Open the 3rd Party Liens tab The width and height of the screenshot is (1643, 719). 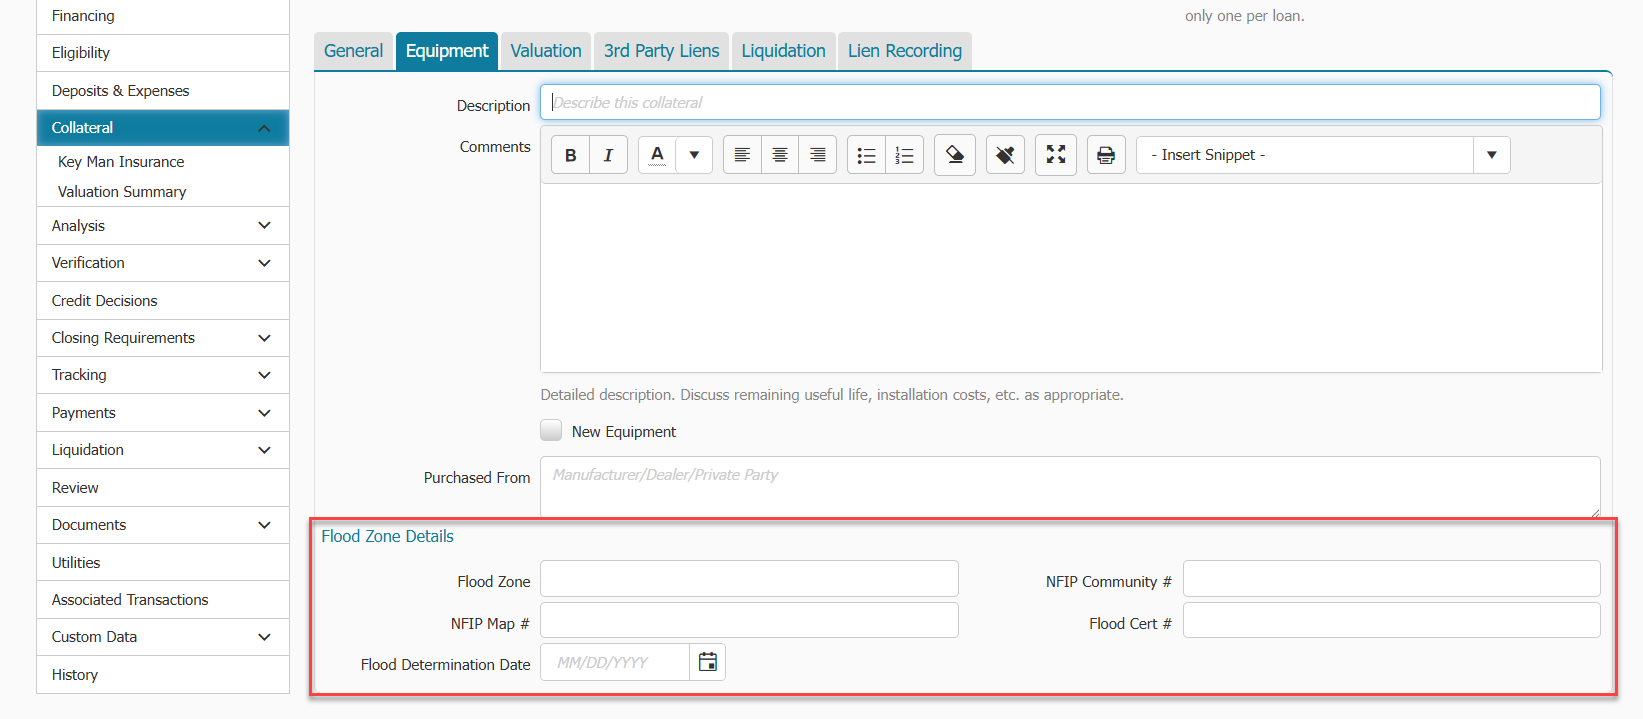(662, 51)
